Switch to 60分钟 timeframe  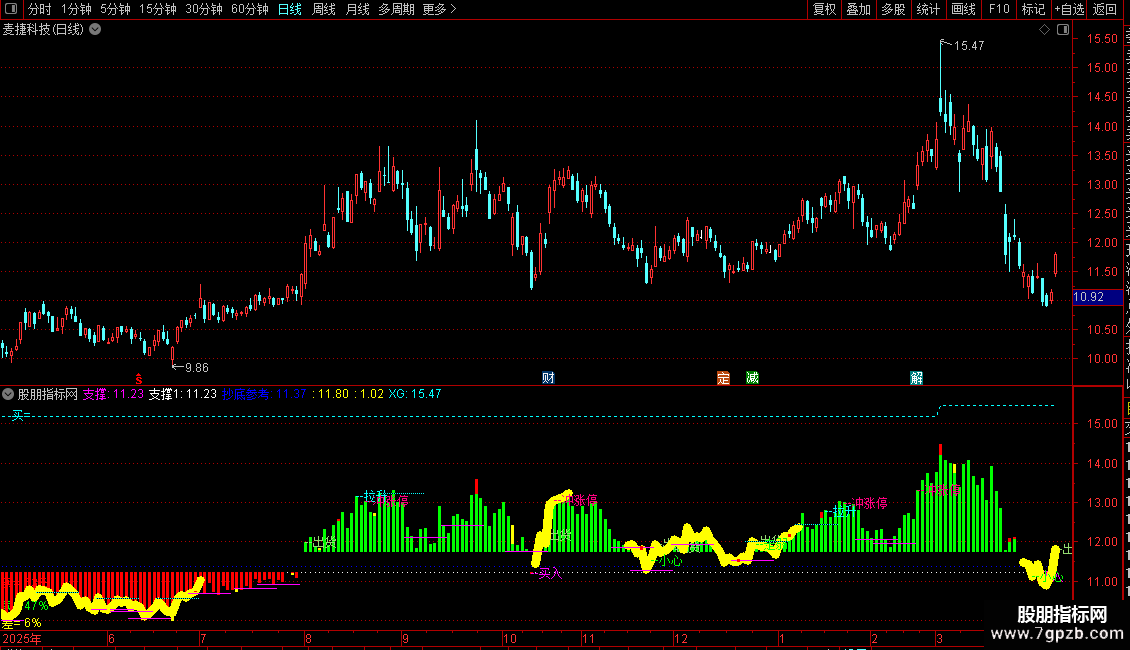tap(250, 9)
